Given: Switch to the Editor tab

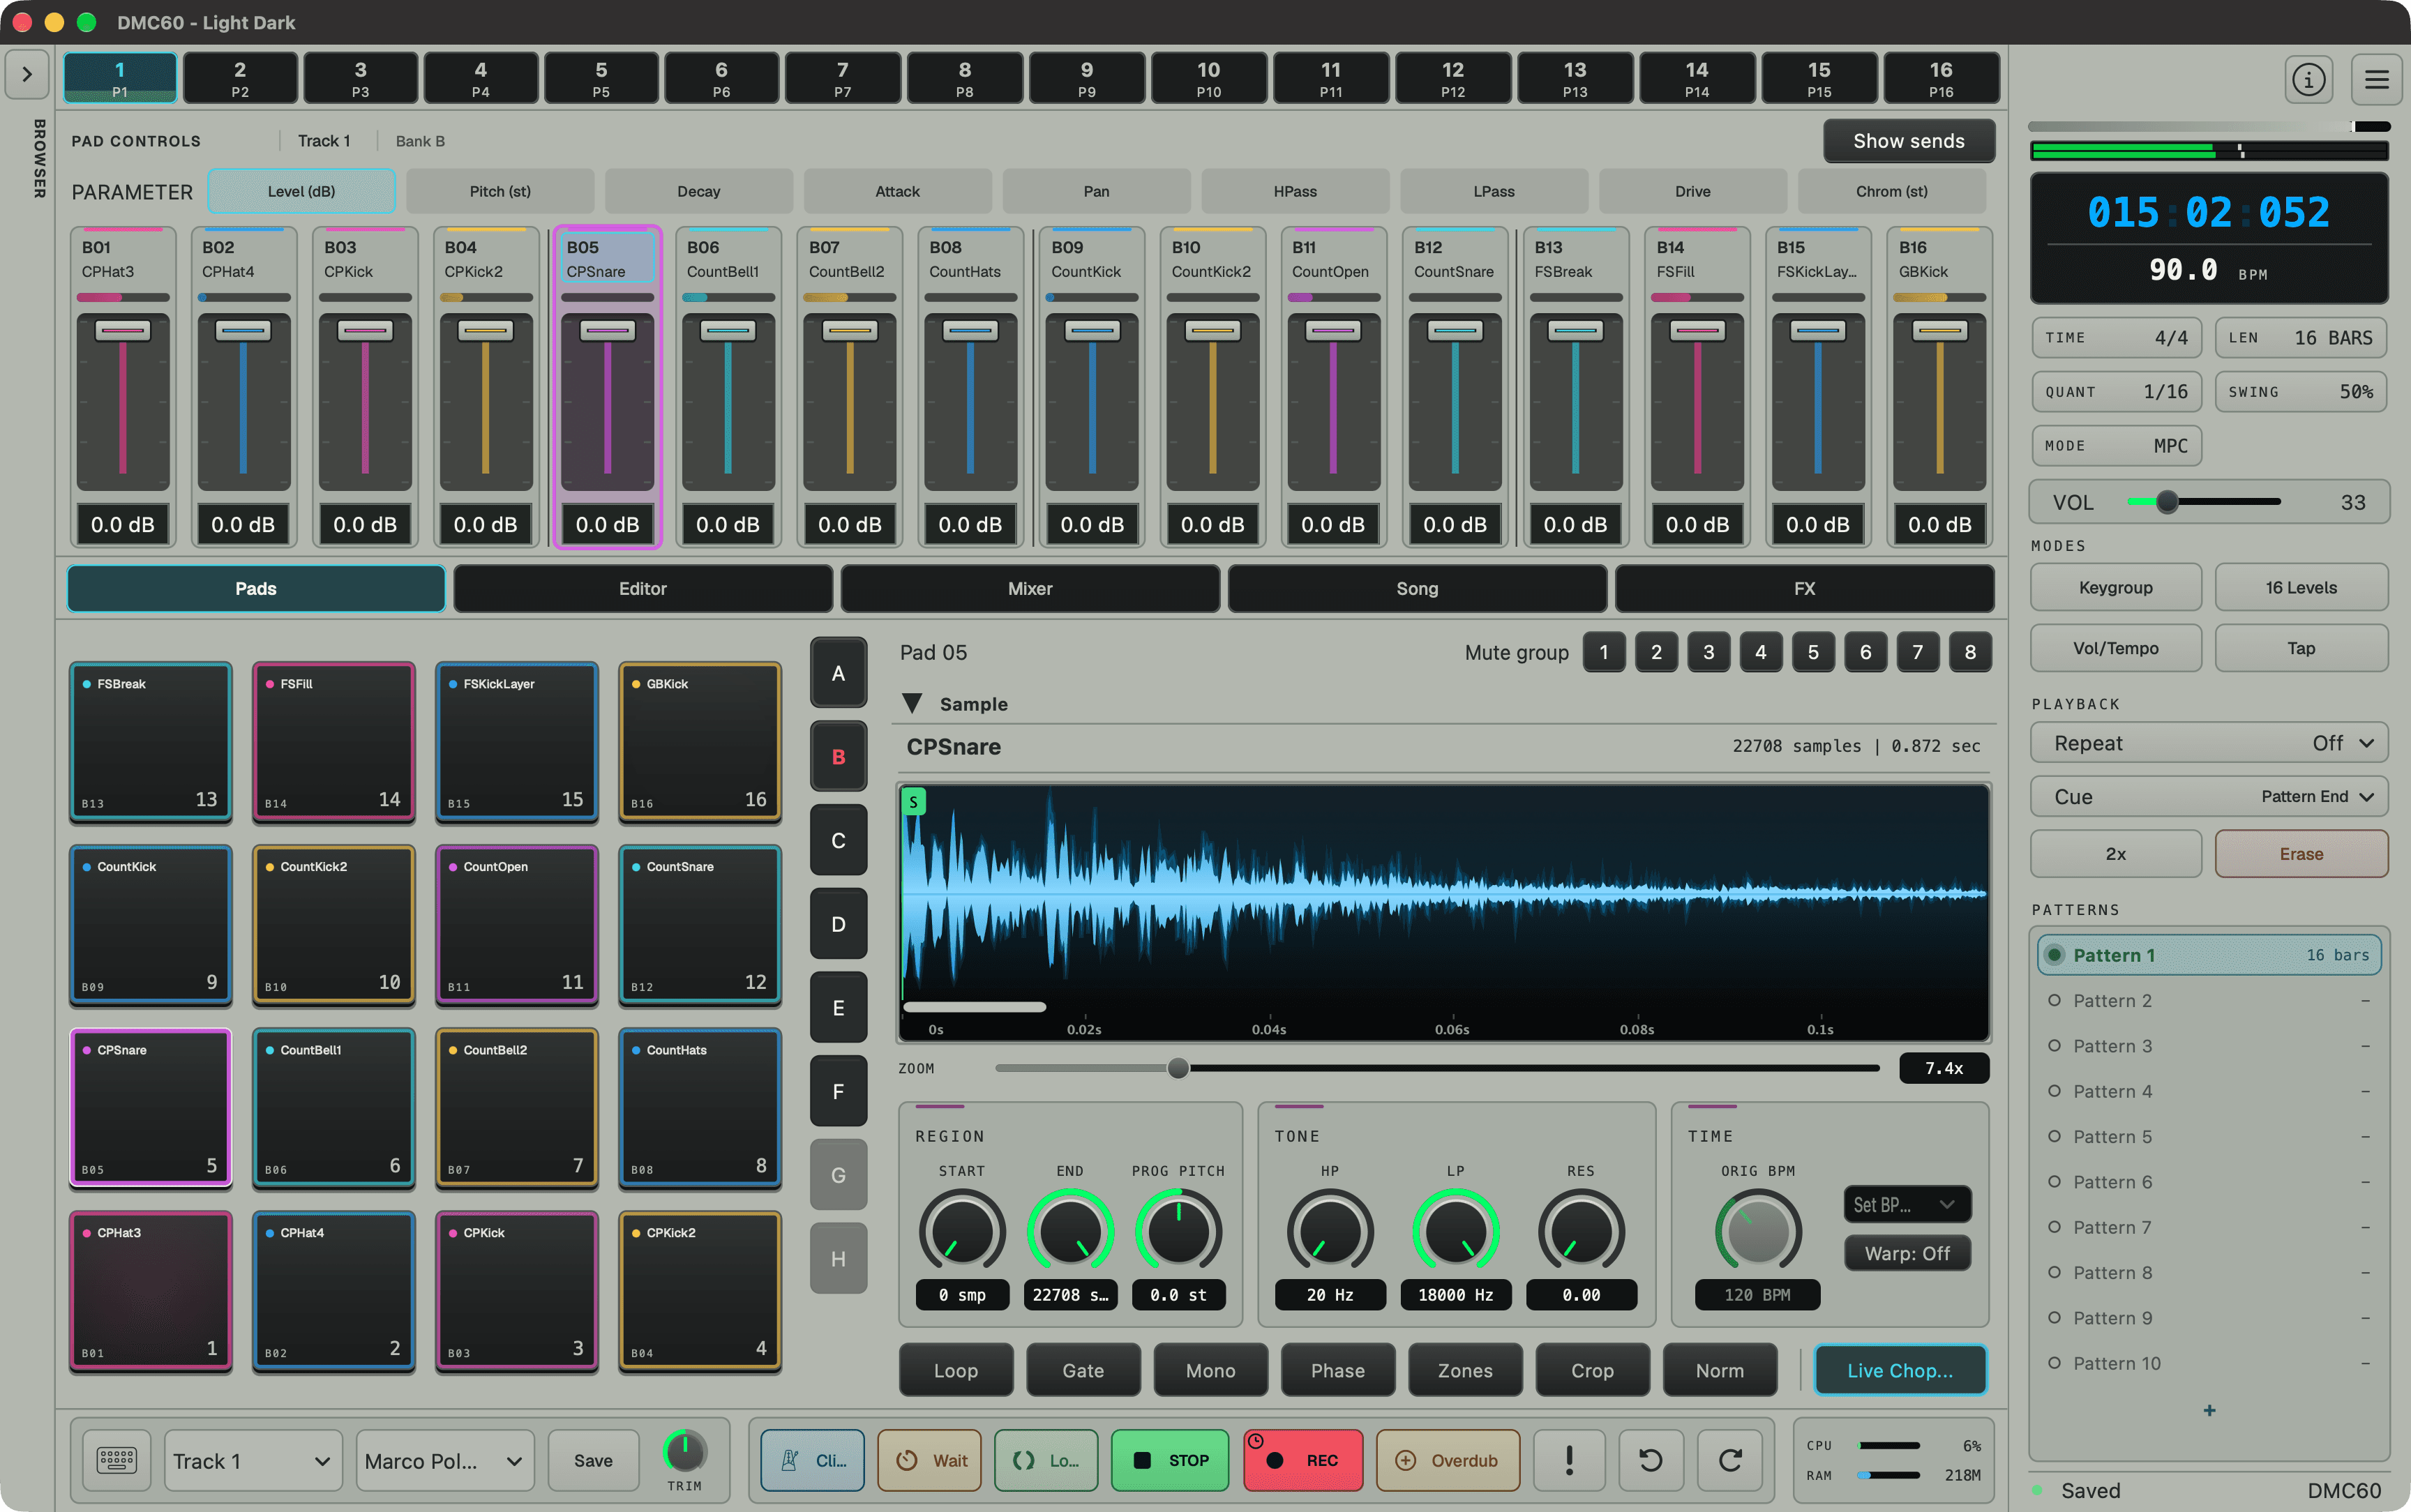Looking at the screenshot, I should pyautogui.click(x=643, y=589).
